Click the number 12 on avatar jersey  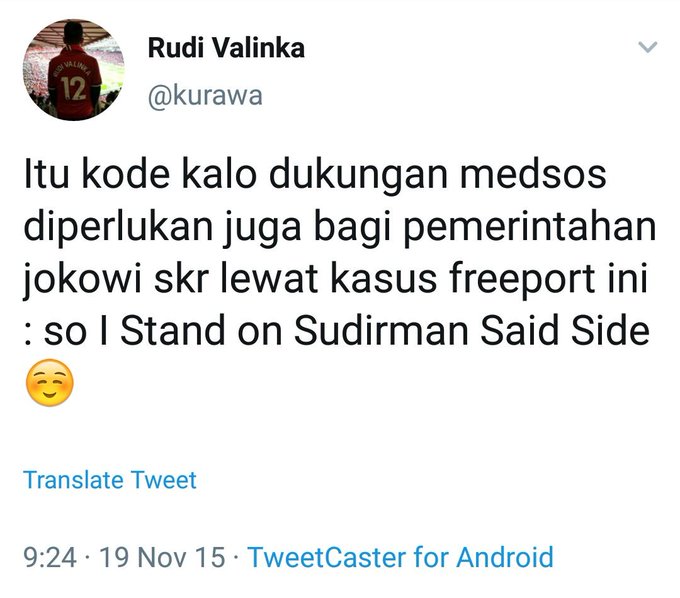[73, 88]
